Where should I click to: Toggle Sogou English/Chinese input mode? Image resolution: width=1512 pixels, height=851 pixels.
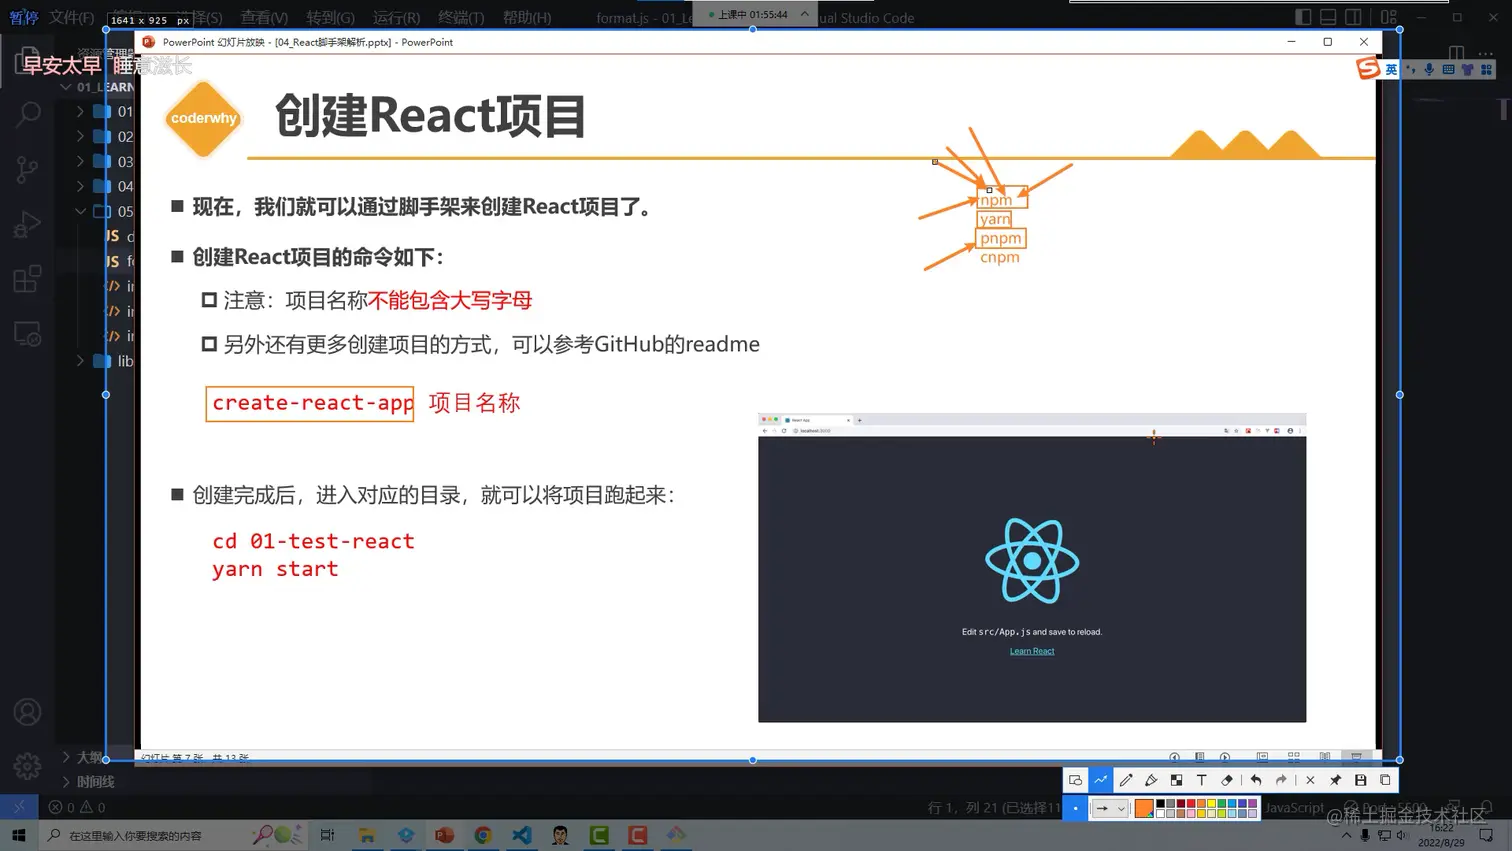coord(1391,69)
